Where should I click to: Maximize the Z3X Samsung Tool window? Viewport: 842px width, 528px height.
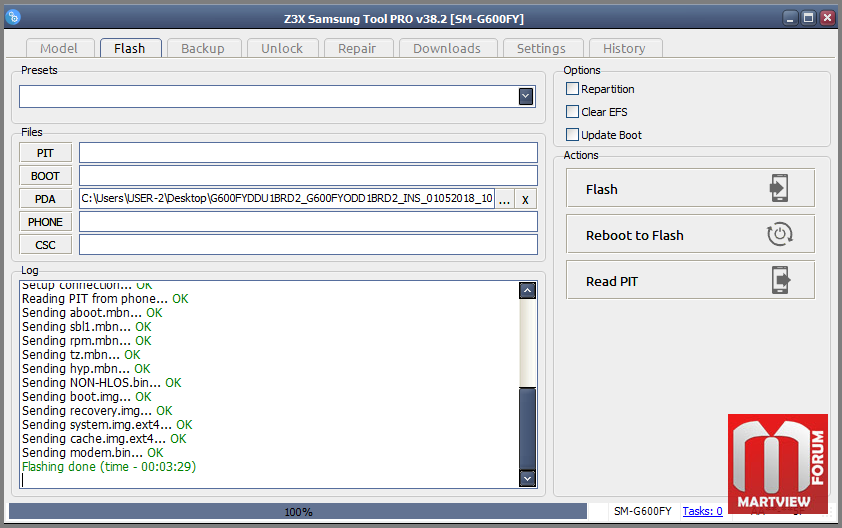click(x=809, y=18)
